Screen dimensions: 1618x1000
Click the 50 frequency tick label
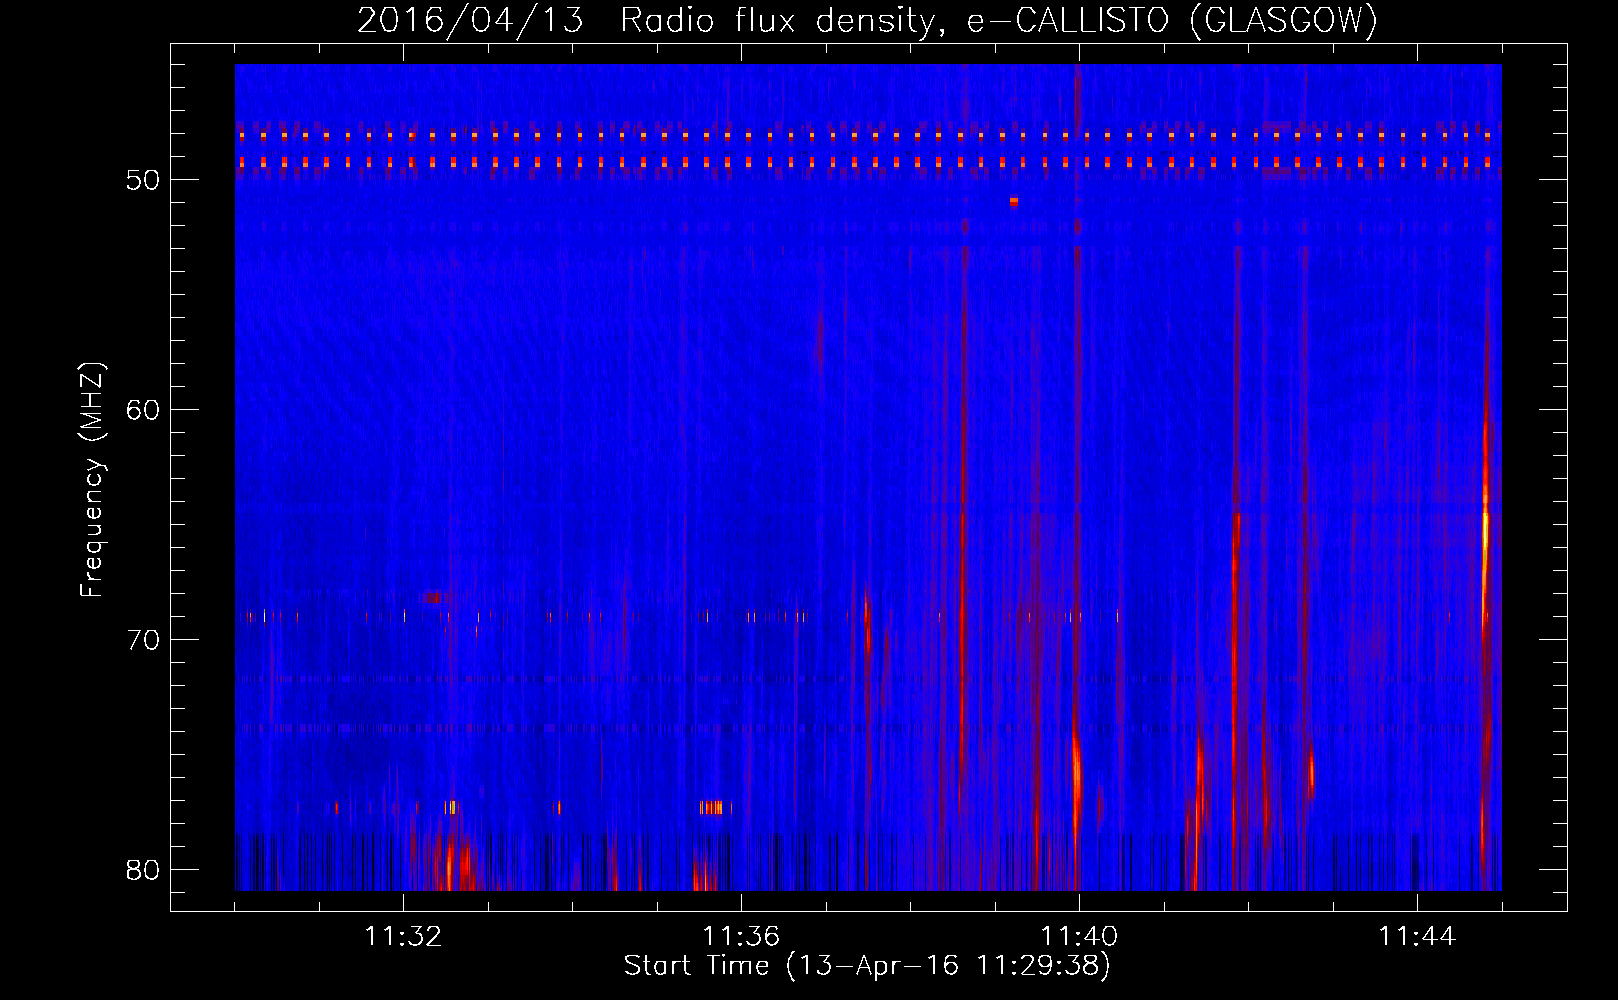(x=143, y=180)
